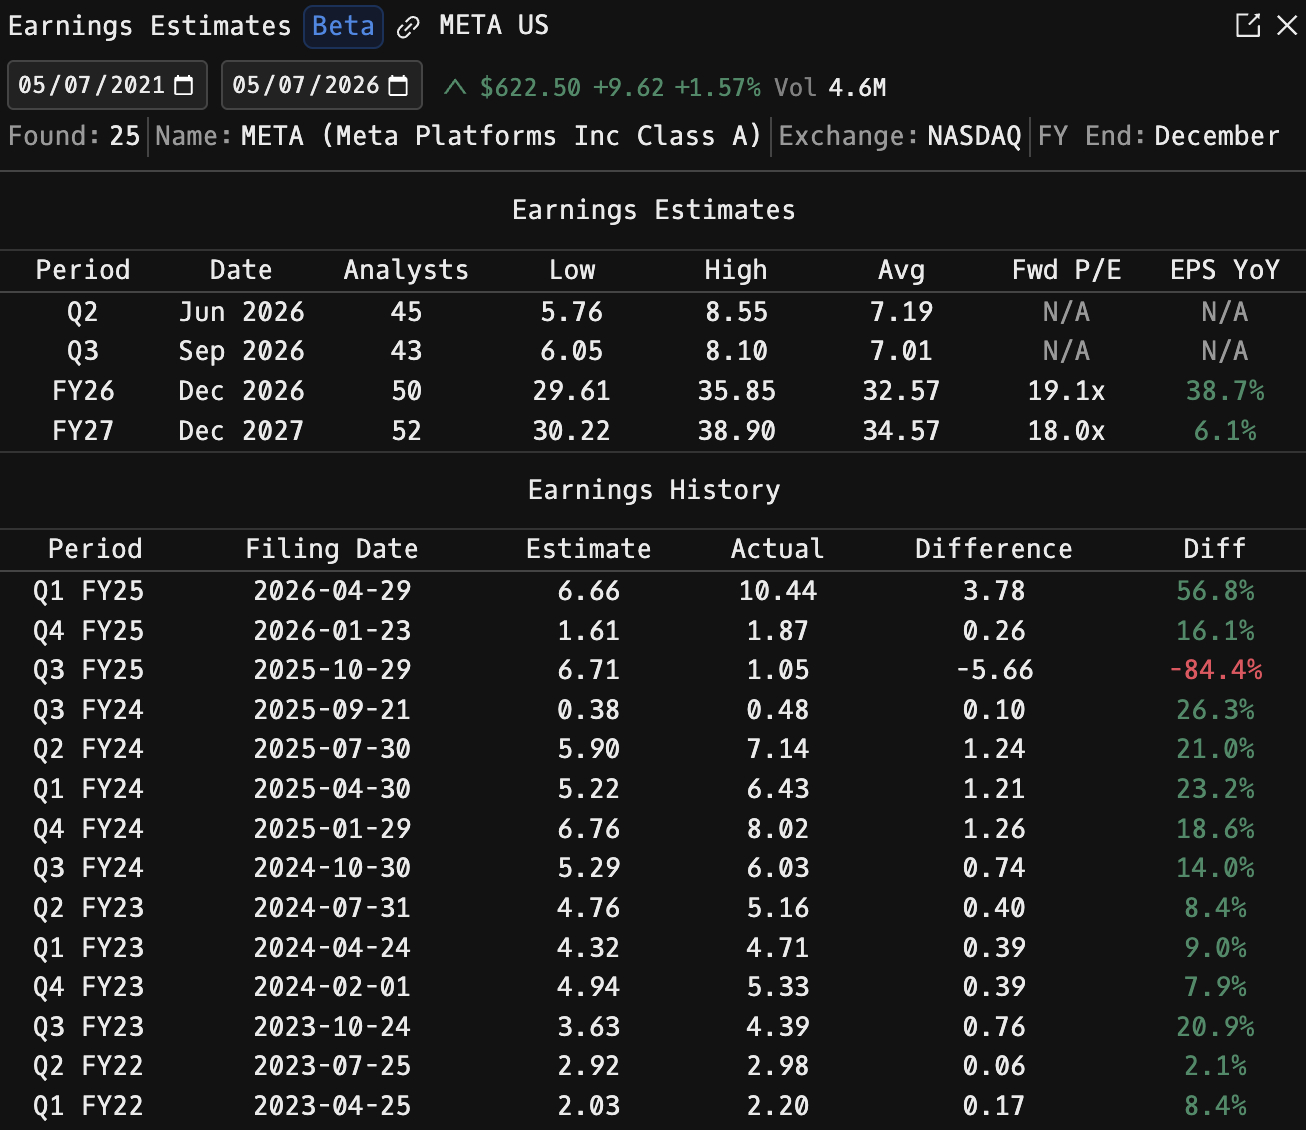1306x1130 pixels.
Task: Edit the end date field 05/07/2026
Action: (x=321, y=85)
